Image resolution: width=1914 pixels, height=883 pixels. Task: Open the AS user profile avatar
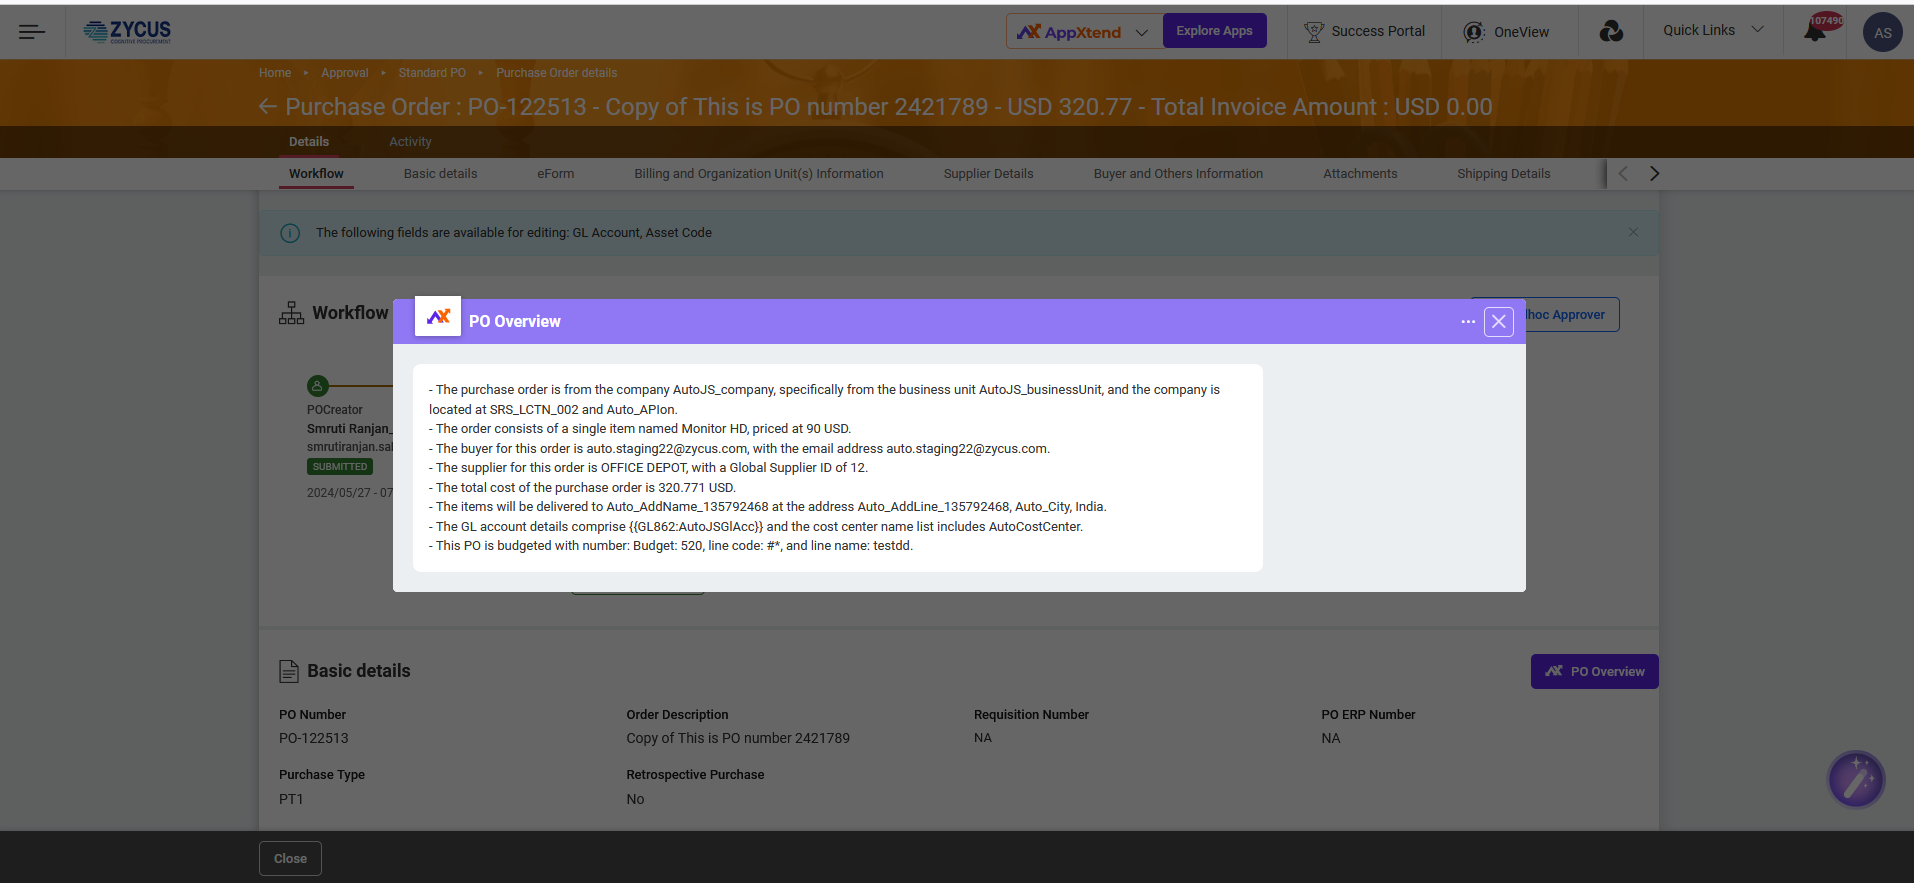[1881, 33]
